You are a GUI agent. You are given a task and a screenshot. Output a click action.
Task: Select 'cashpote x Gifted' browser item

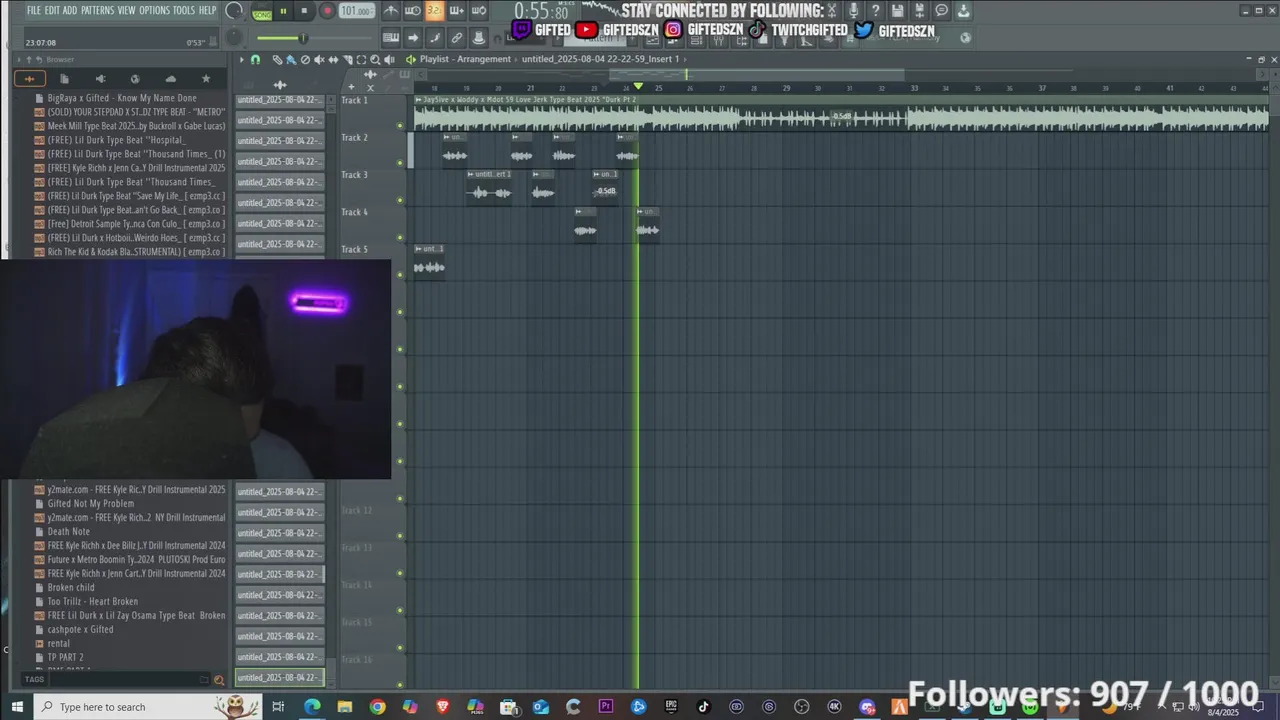[x=80, y=630]
